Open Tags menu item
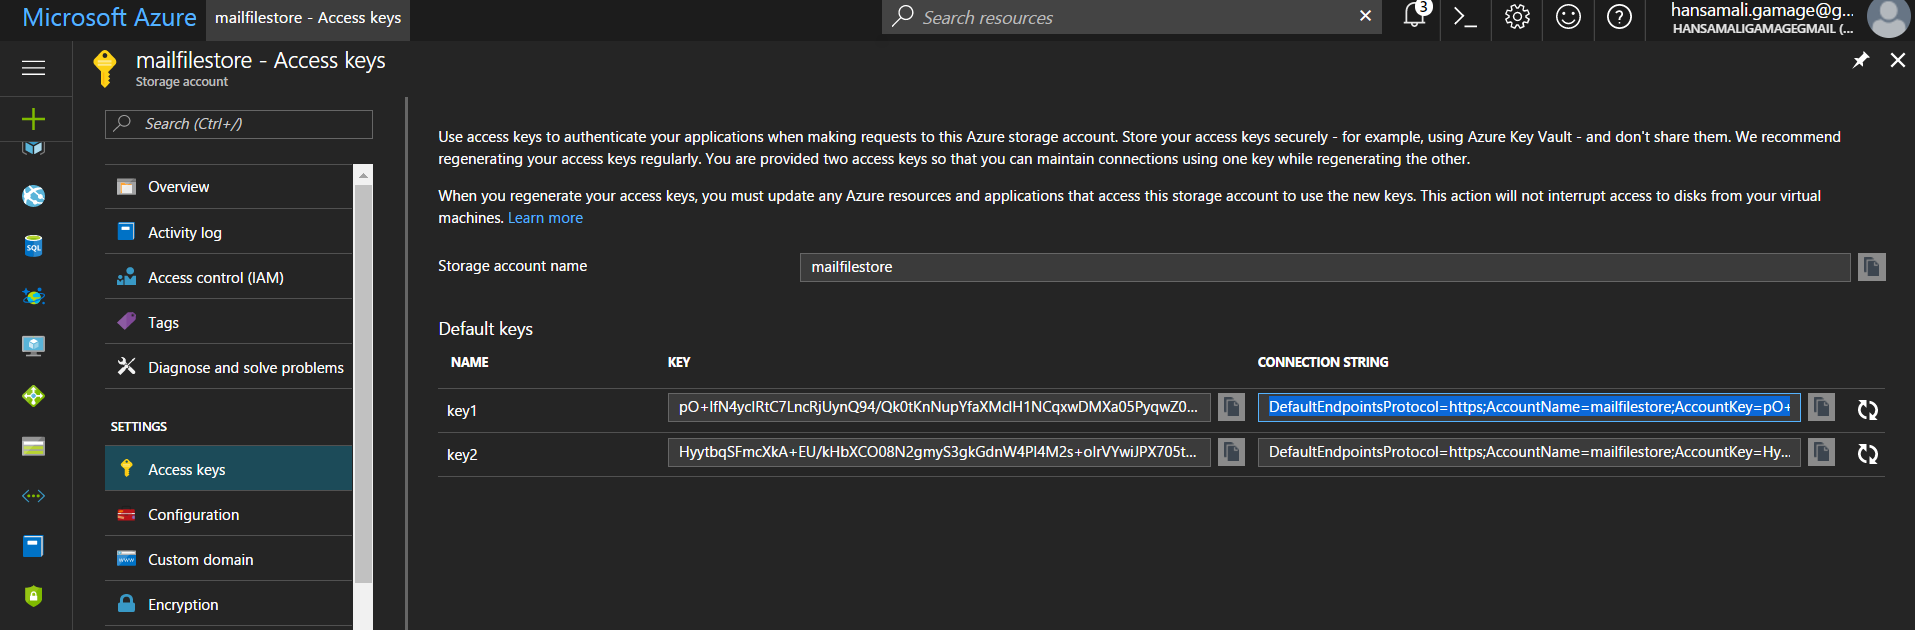Viewport: 1915px width, 630px height. (x=229, y=322)
